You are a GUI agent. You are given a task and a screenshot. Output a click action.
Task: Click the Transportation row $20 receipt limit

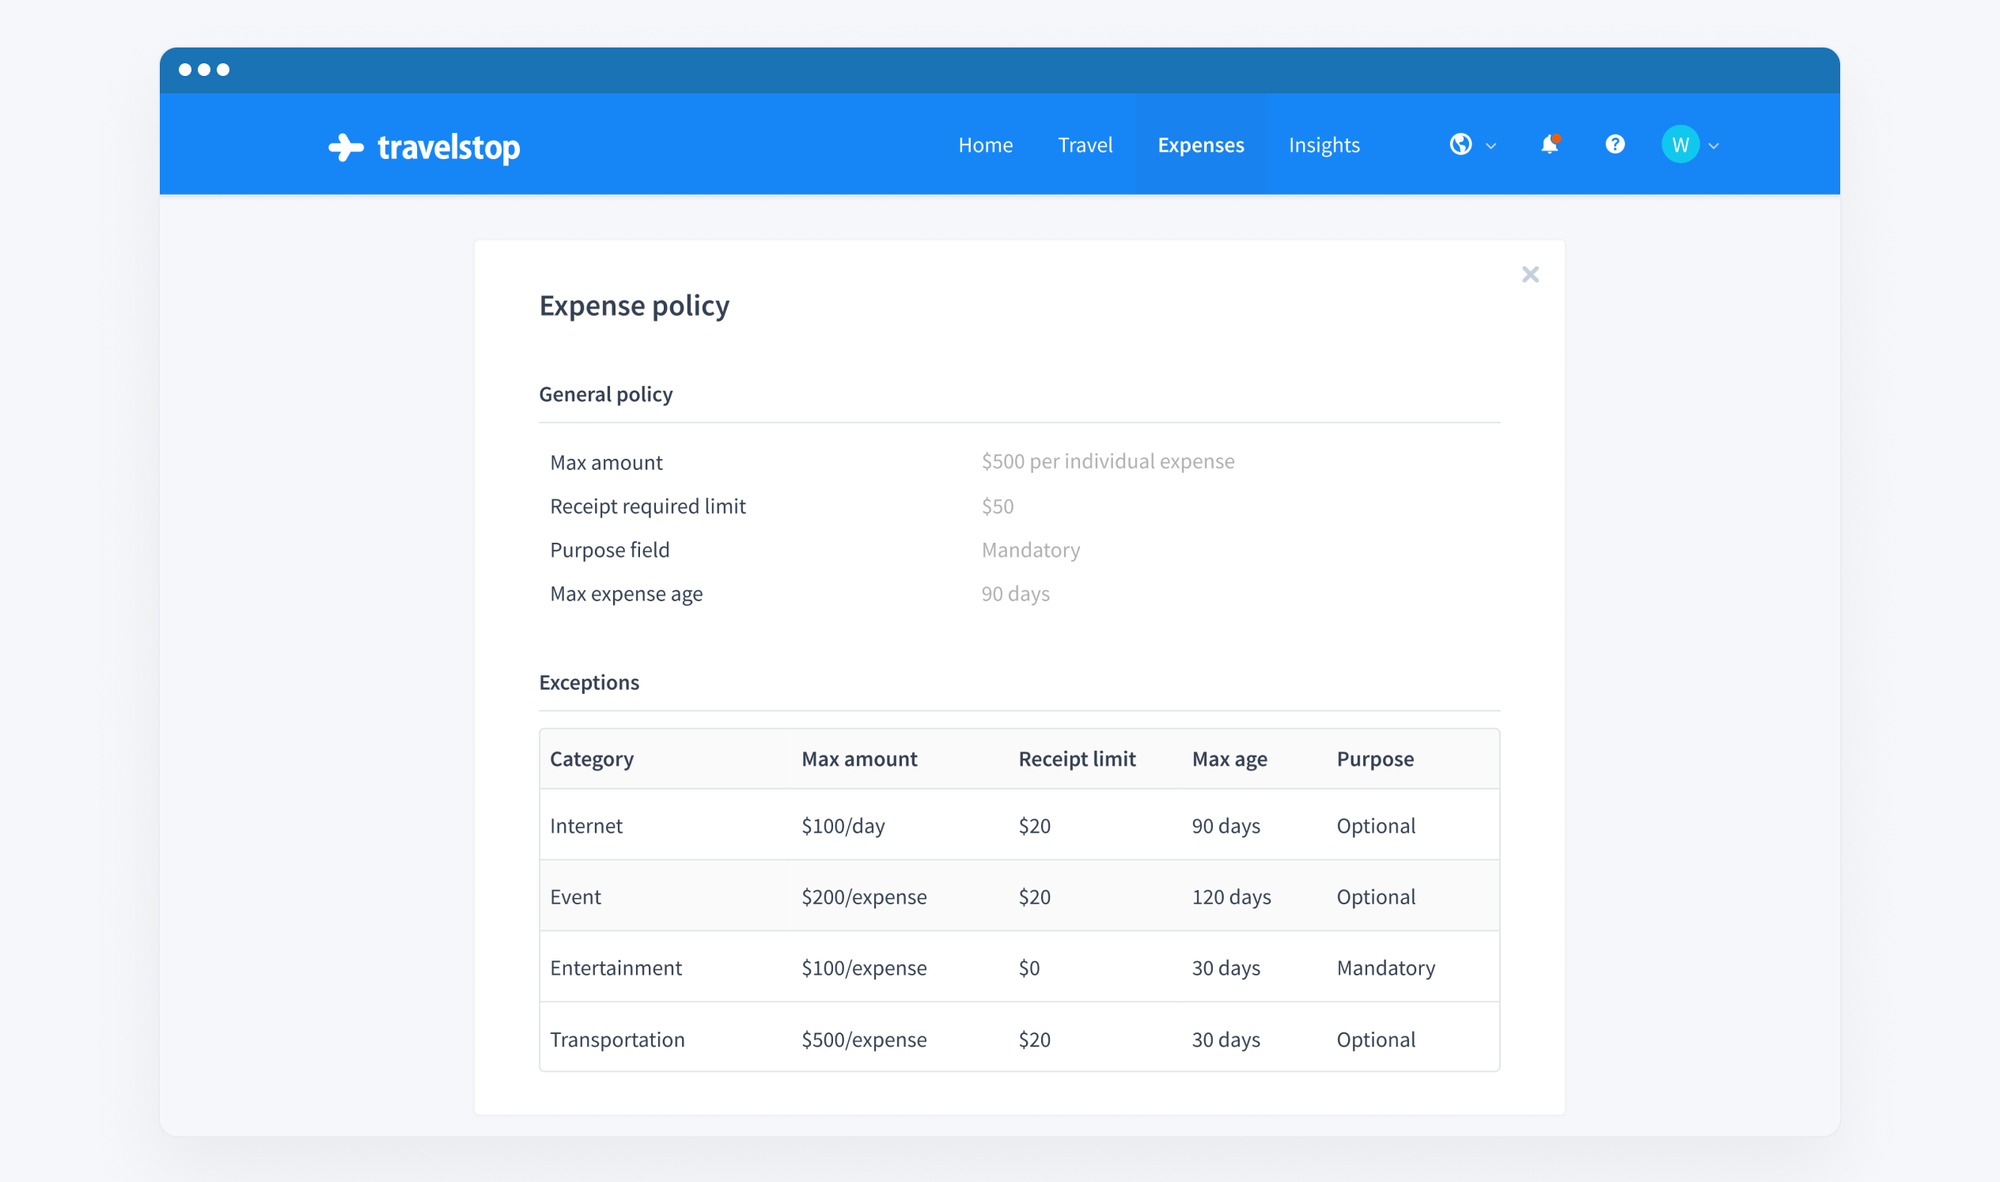tap(1034, 1040)
